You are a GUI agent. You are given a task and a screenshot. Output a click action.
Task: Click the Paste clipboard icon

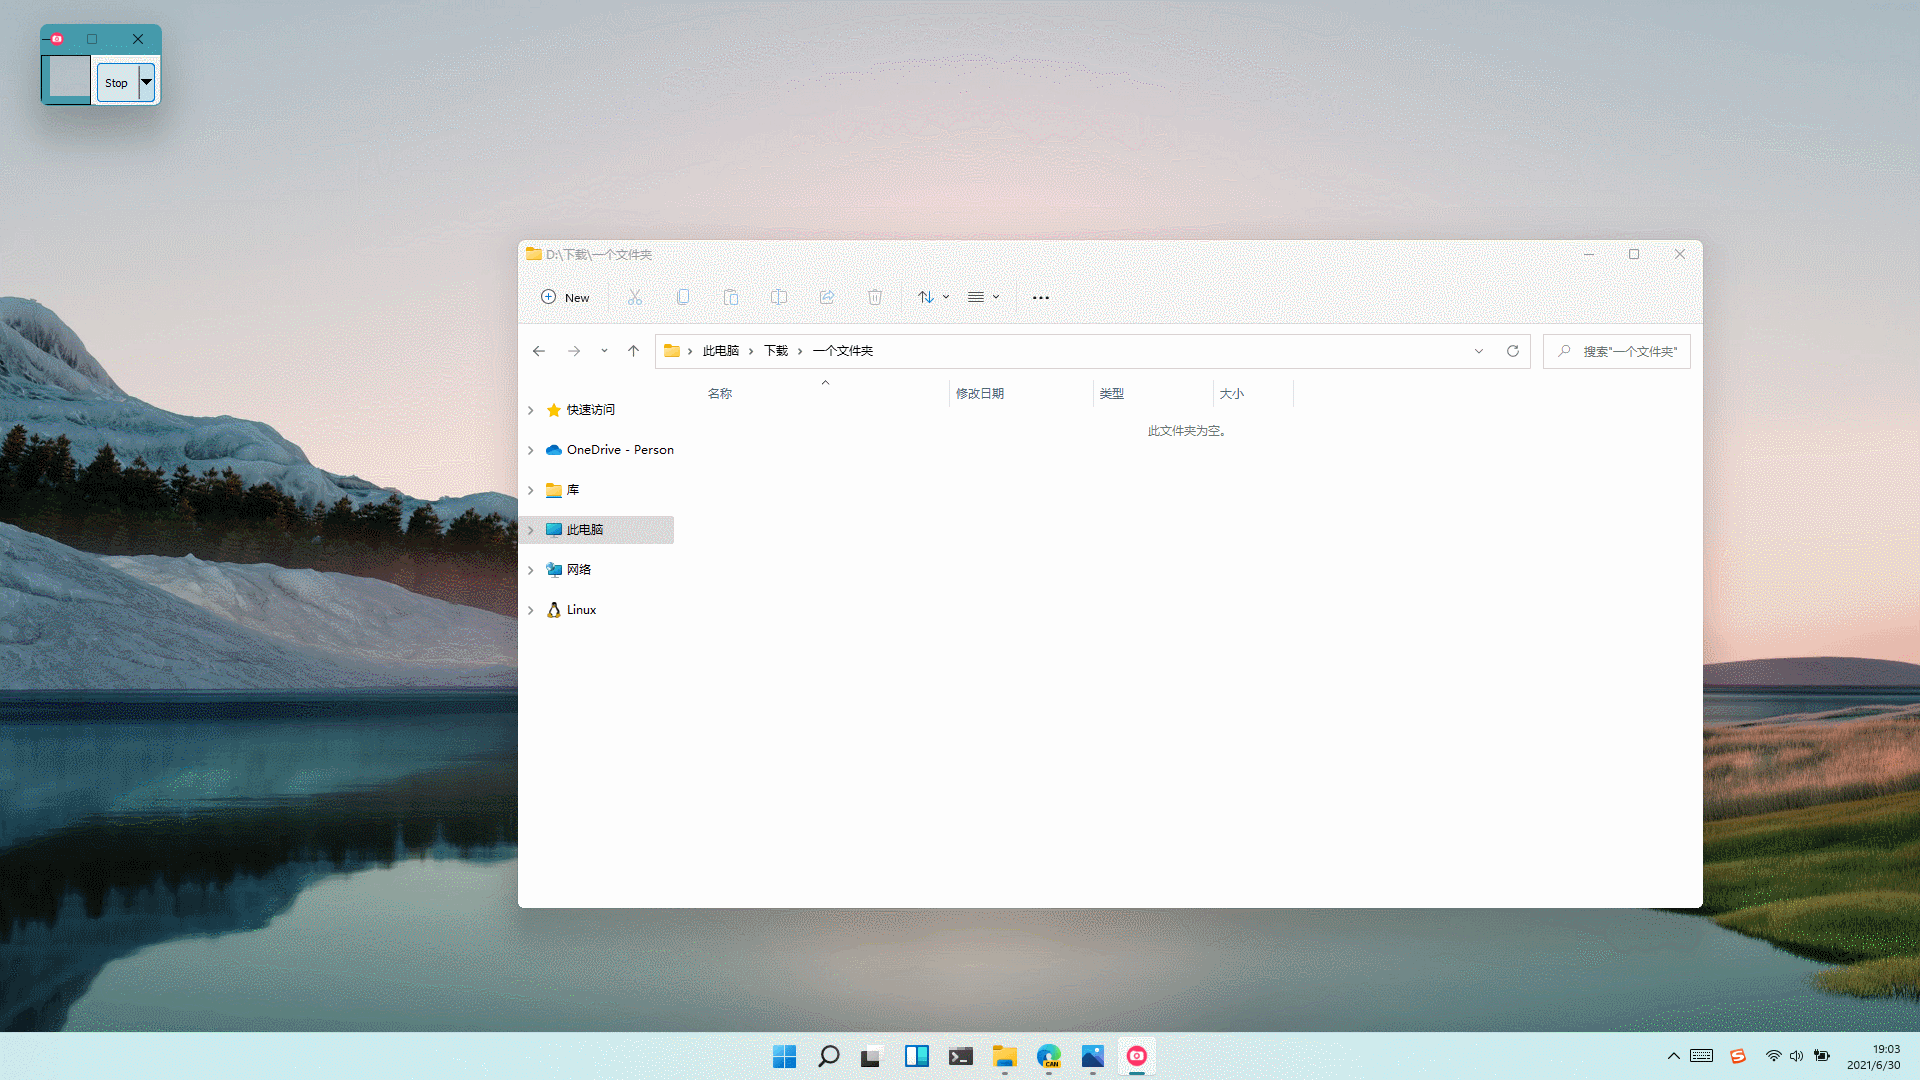(731, 297)
